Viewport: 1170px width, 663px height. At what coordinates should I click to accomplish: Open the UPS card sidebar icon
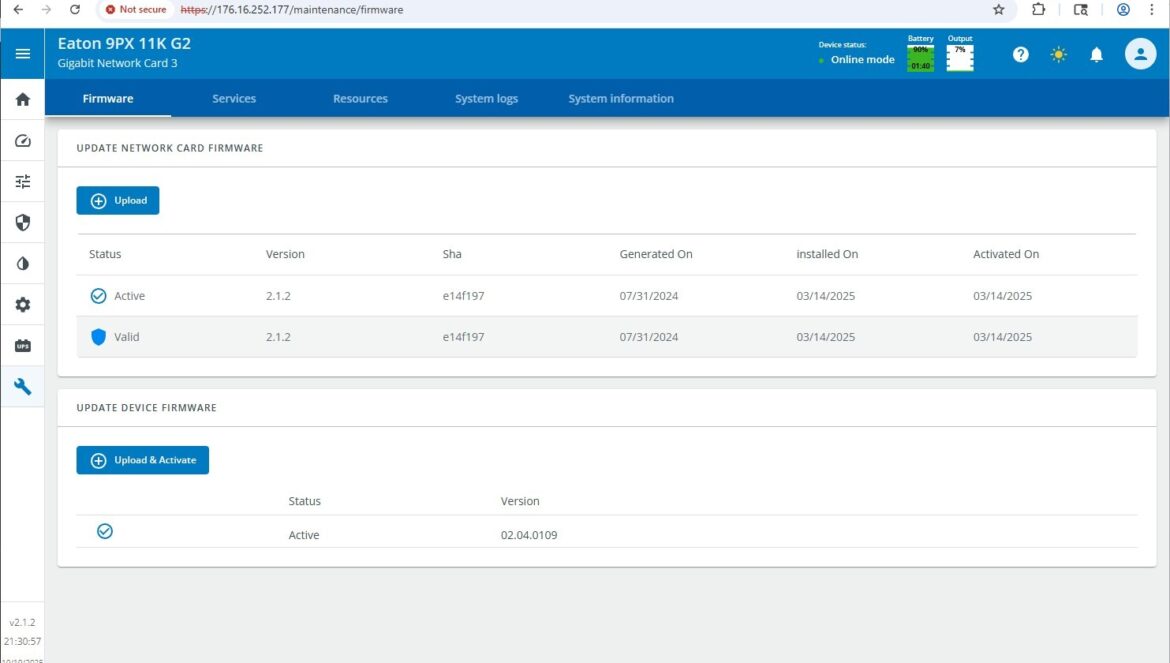coord(22,346)
